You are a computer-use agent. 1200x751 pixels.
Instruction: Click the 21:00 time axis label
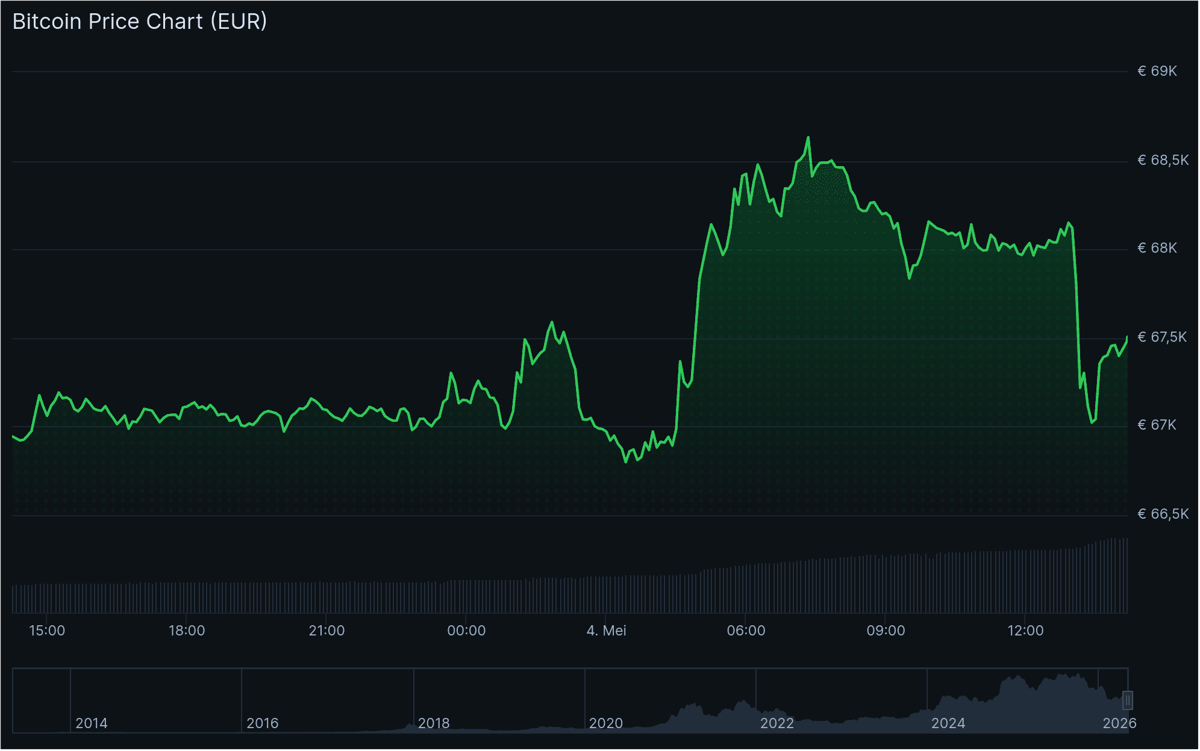[327, 631]
